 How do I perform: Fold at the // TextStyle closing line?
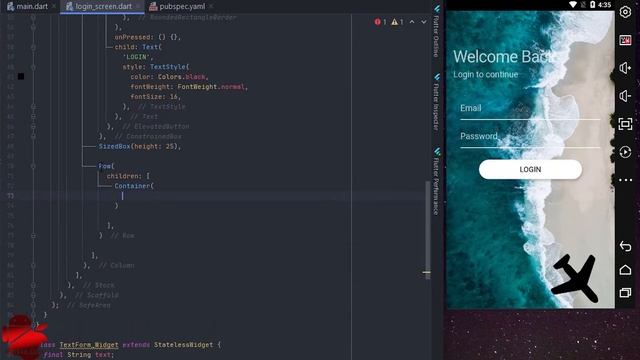point(33,107)
